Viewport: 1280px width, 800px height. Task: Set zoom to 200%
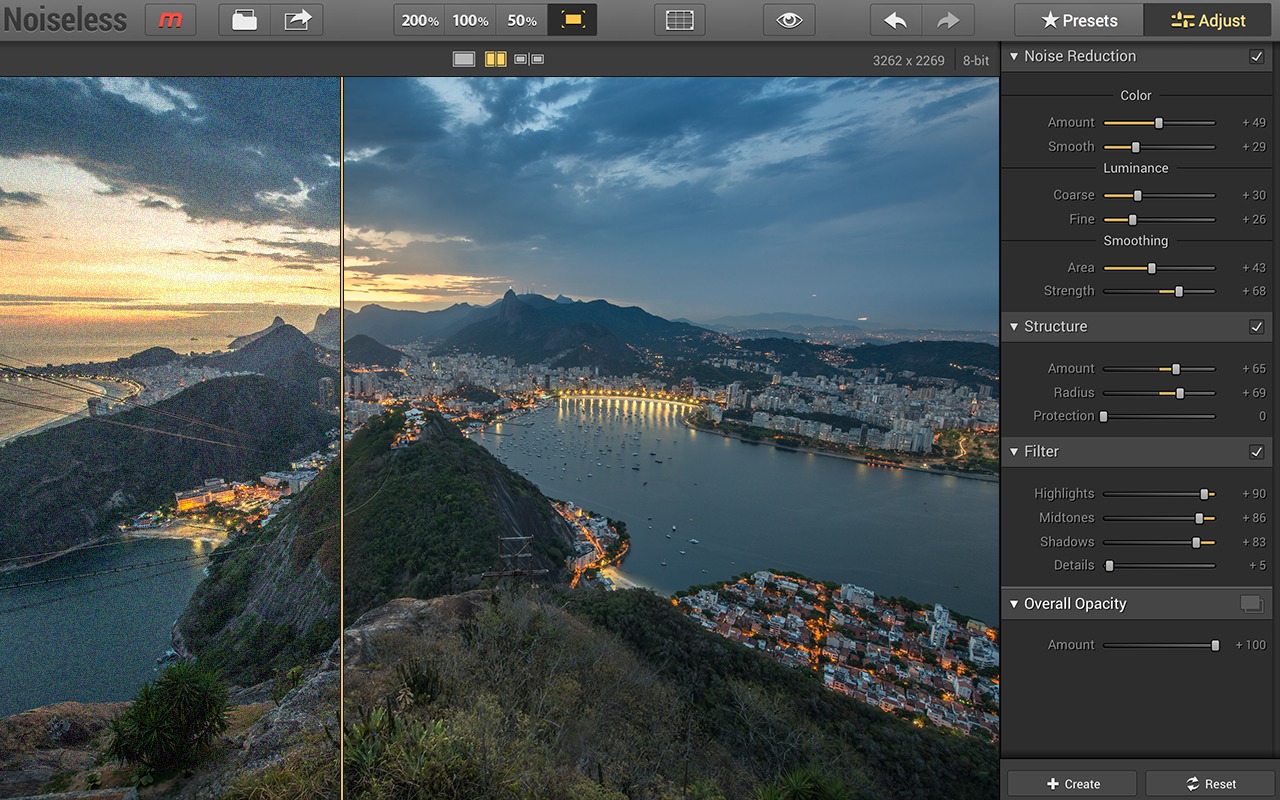[x=420, y=20]
